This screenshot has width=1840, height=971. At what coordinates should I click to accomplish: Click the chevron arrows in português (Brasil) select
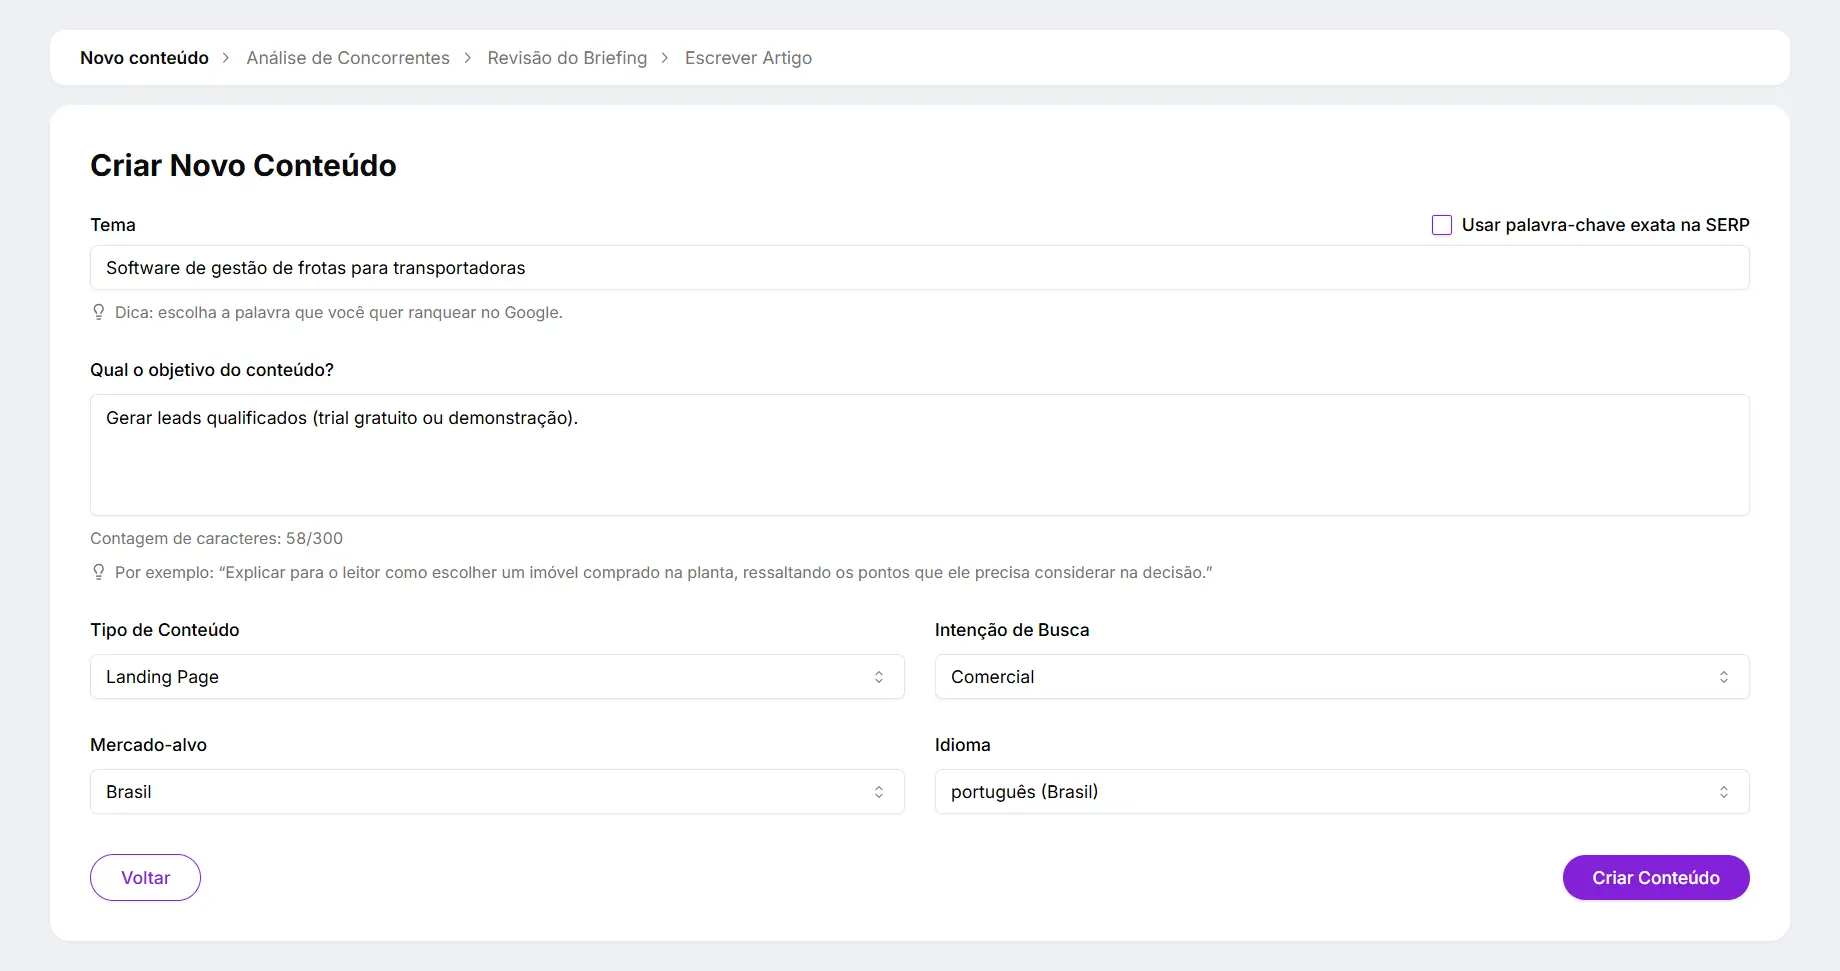tap(1724, 792)
